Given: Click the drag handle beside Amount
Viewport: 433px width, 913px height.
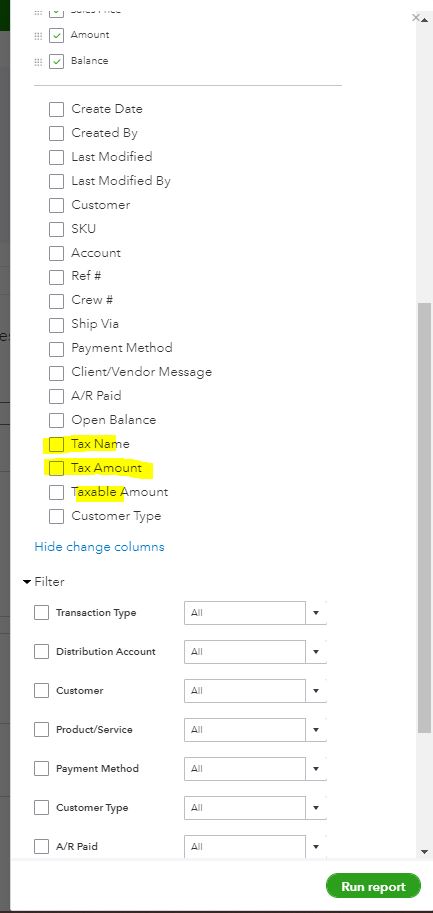Looking at the screenshot, I should point(38,36).
